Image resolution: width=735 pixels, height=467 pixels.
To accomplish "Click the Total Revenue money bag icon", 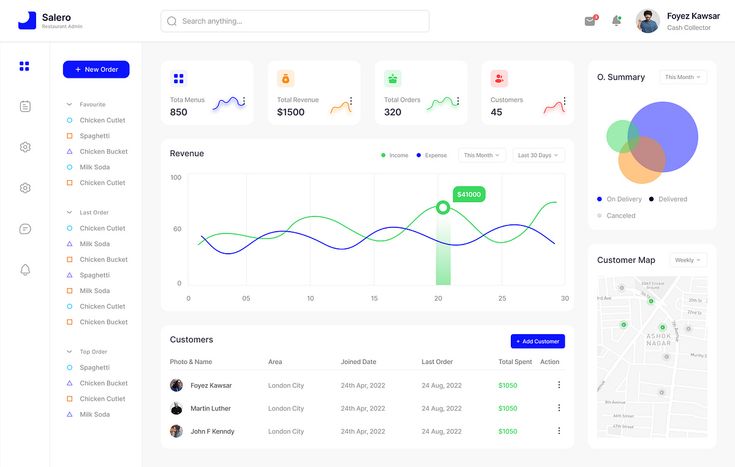I will (x=285, y=78).
